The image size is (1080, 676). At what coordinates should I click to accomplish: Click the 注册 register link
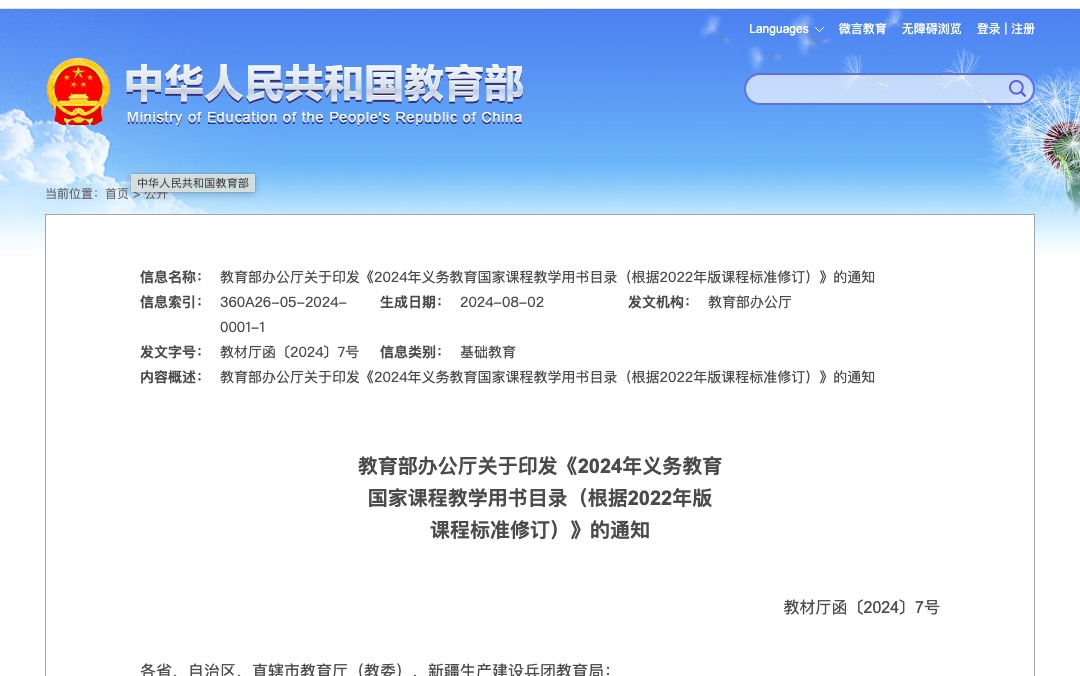1023,29
